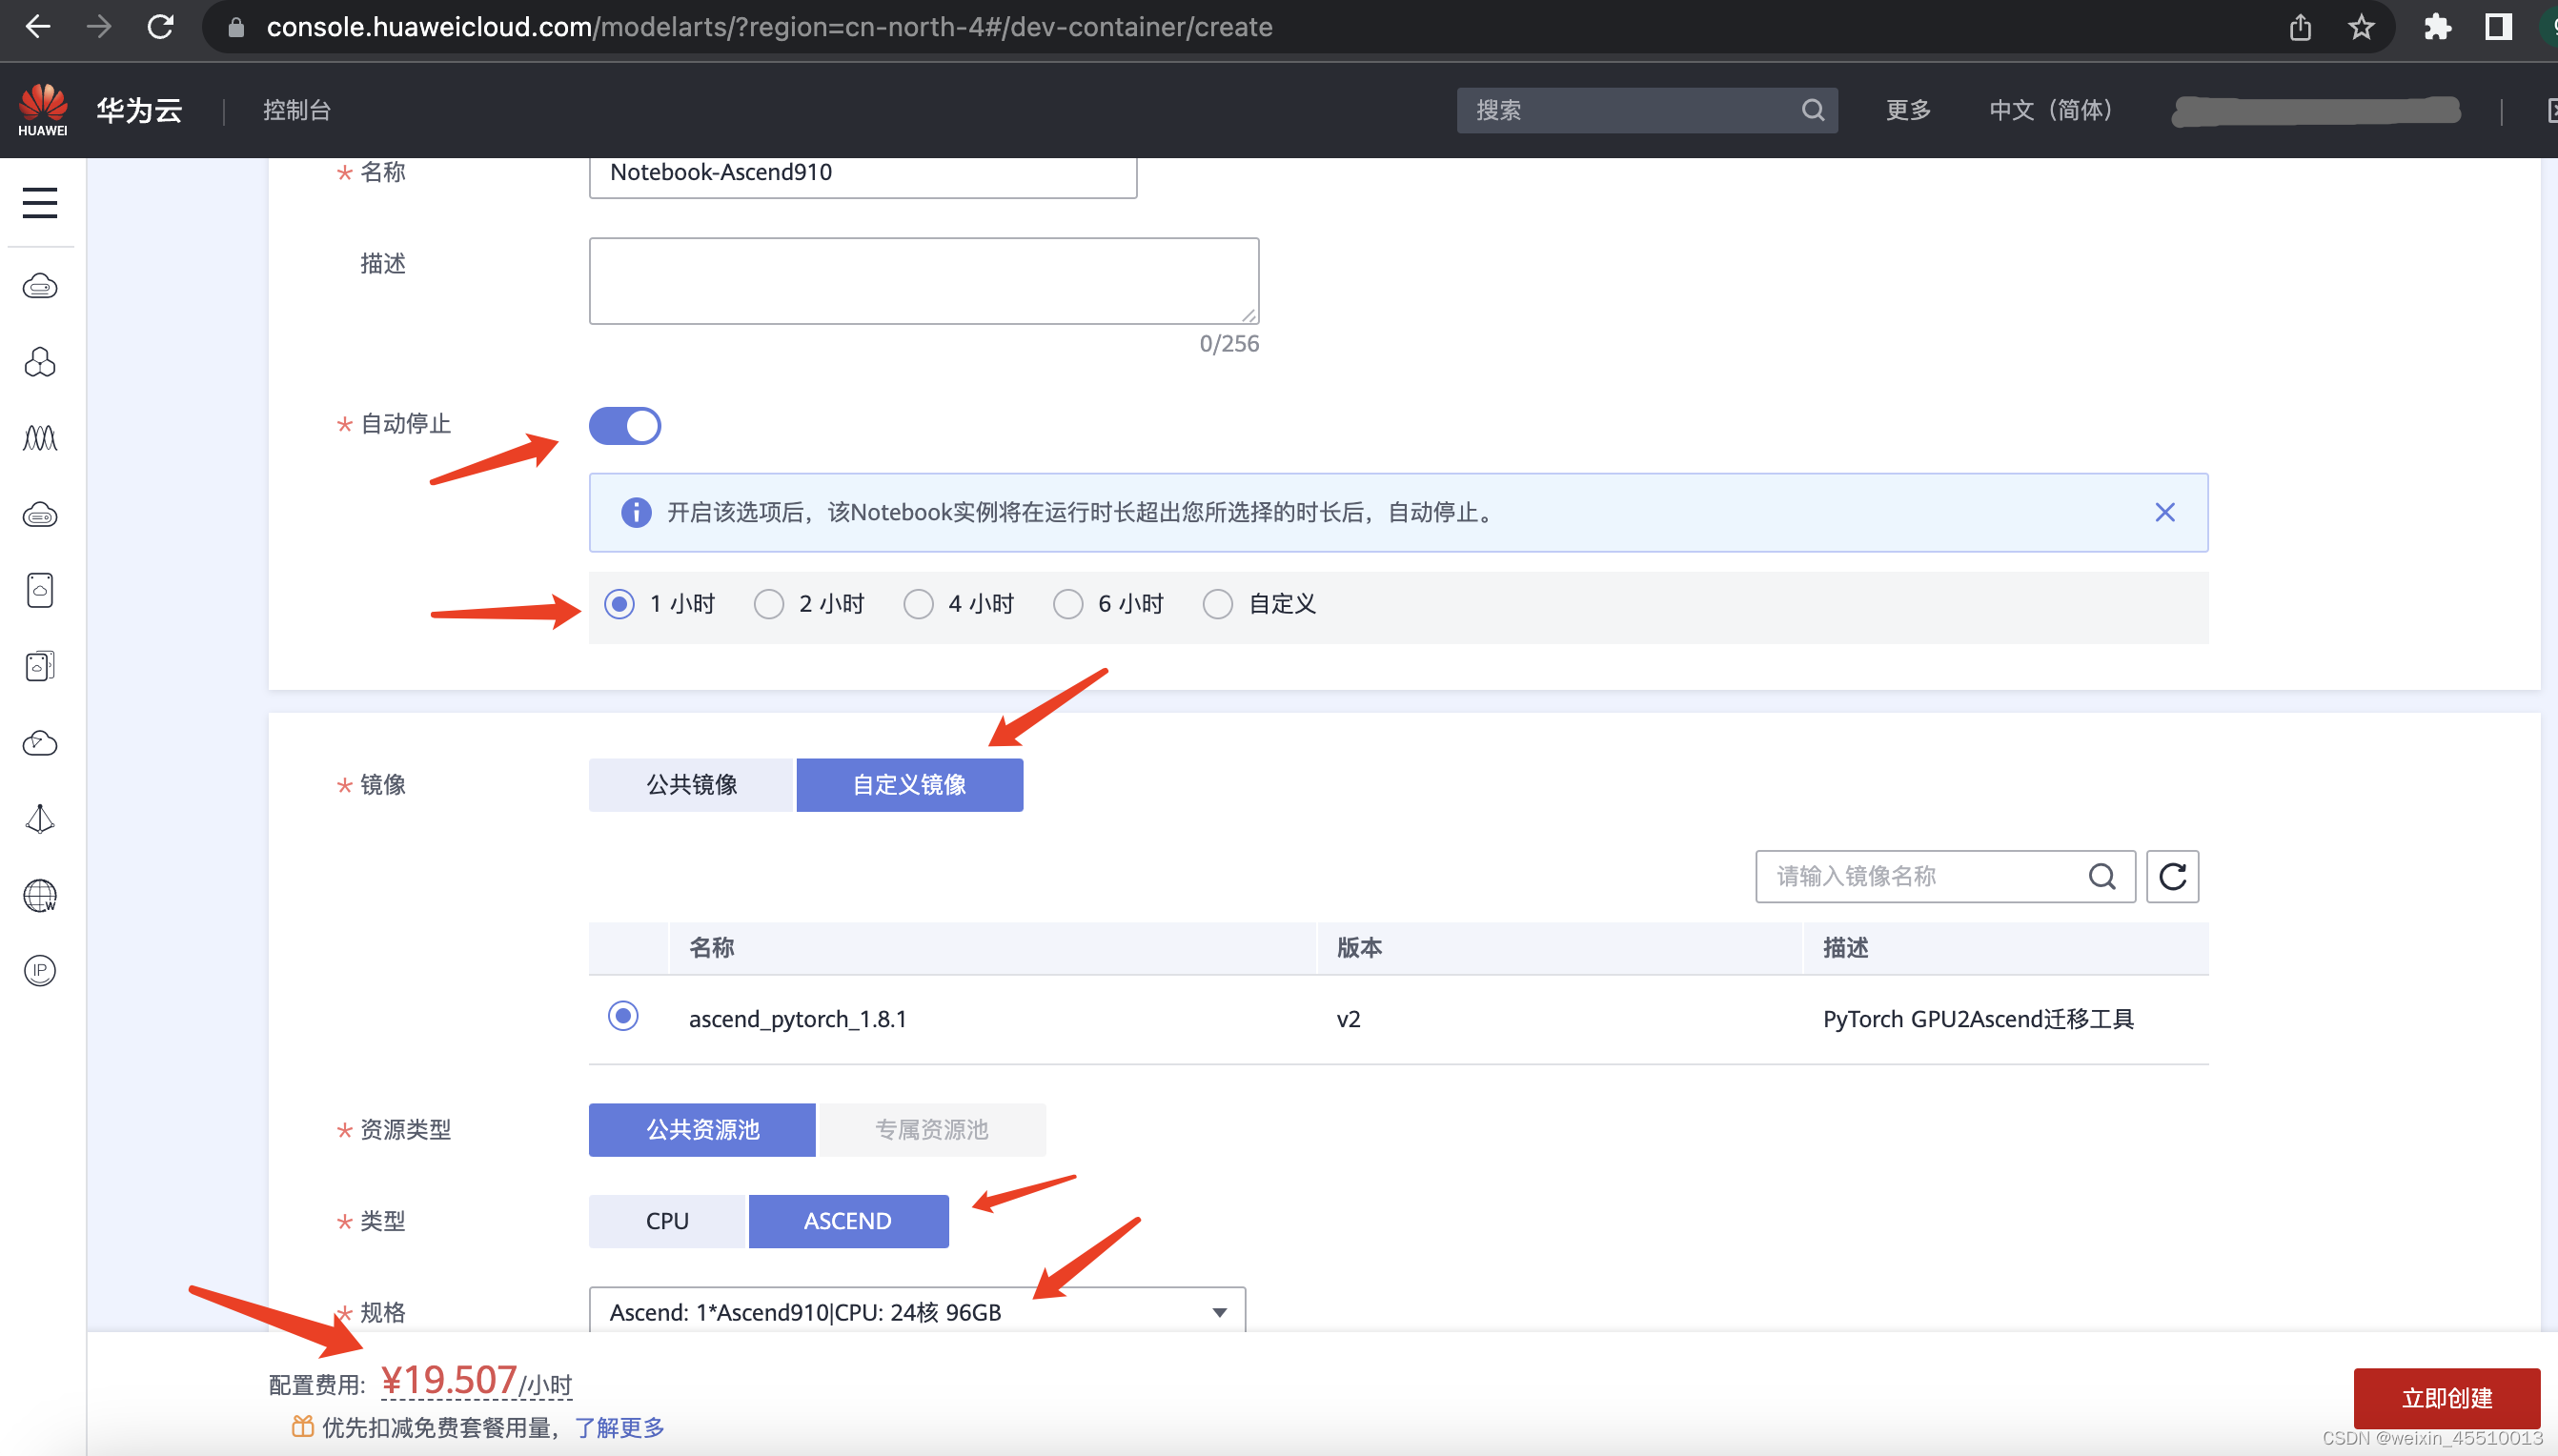
Task: Click the IP address service icon in sidebar
Action: coord(39,970)
